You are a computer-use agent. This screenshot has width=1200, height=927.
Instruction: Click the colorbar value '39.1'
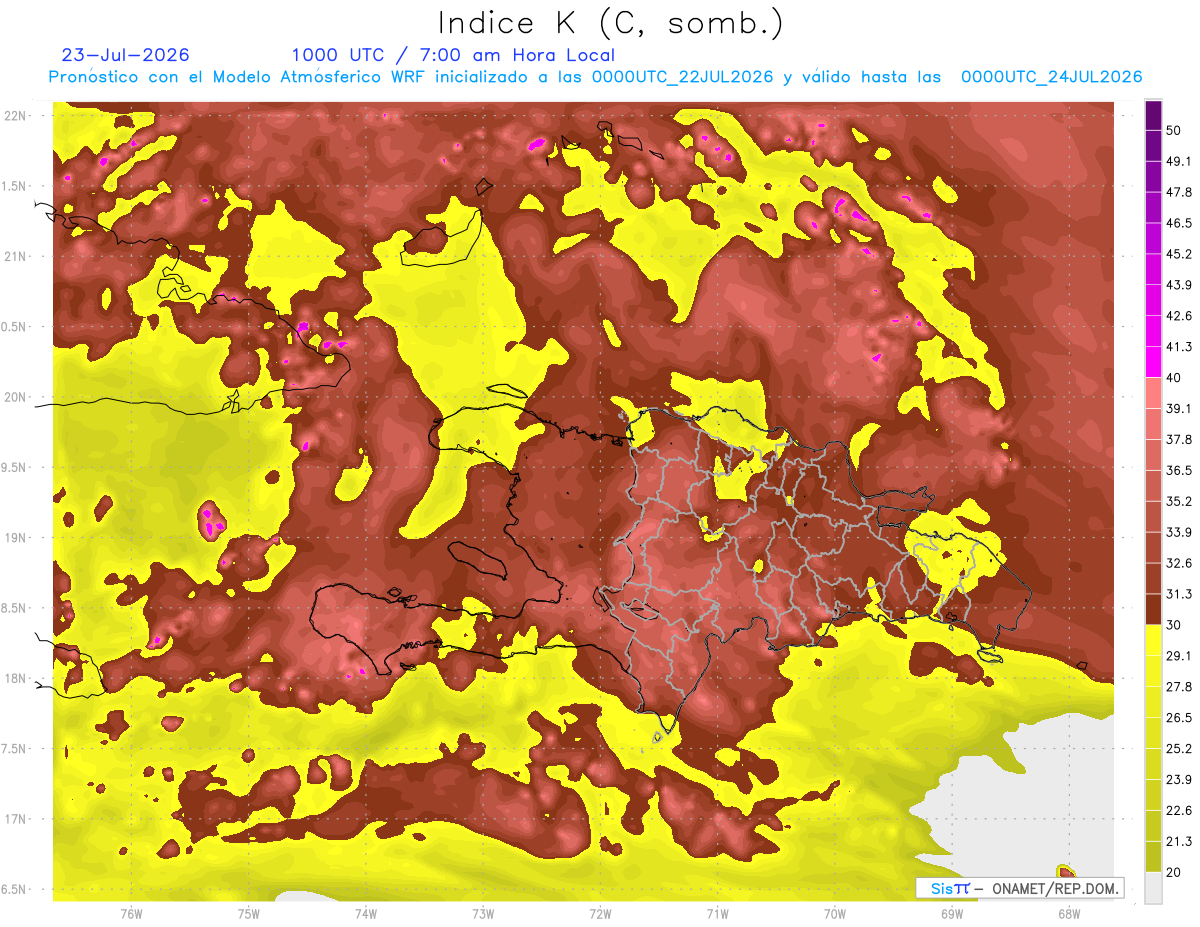coord(1178,409)
